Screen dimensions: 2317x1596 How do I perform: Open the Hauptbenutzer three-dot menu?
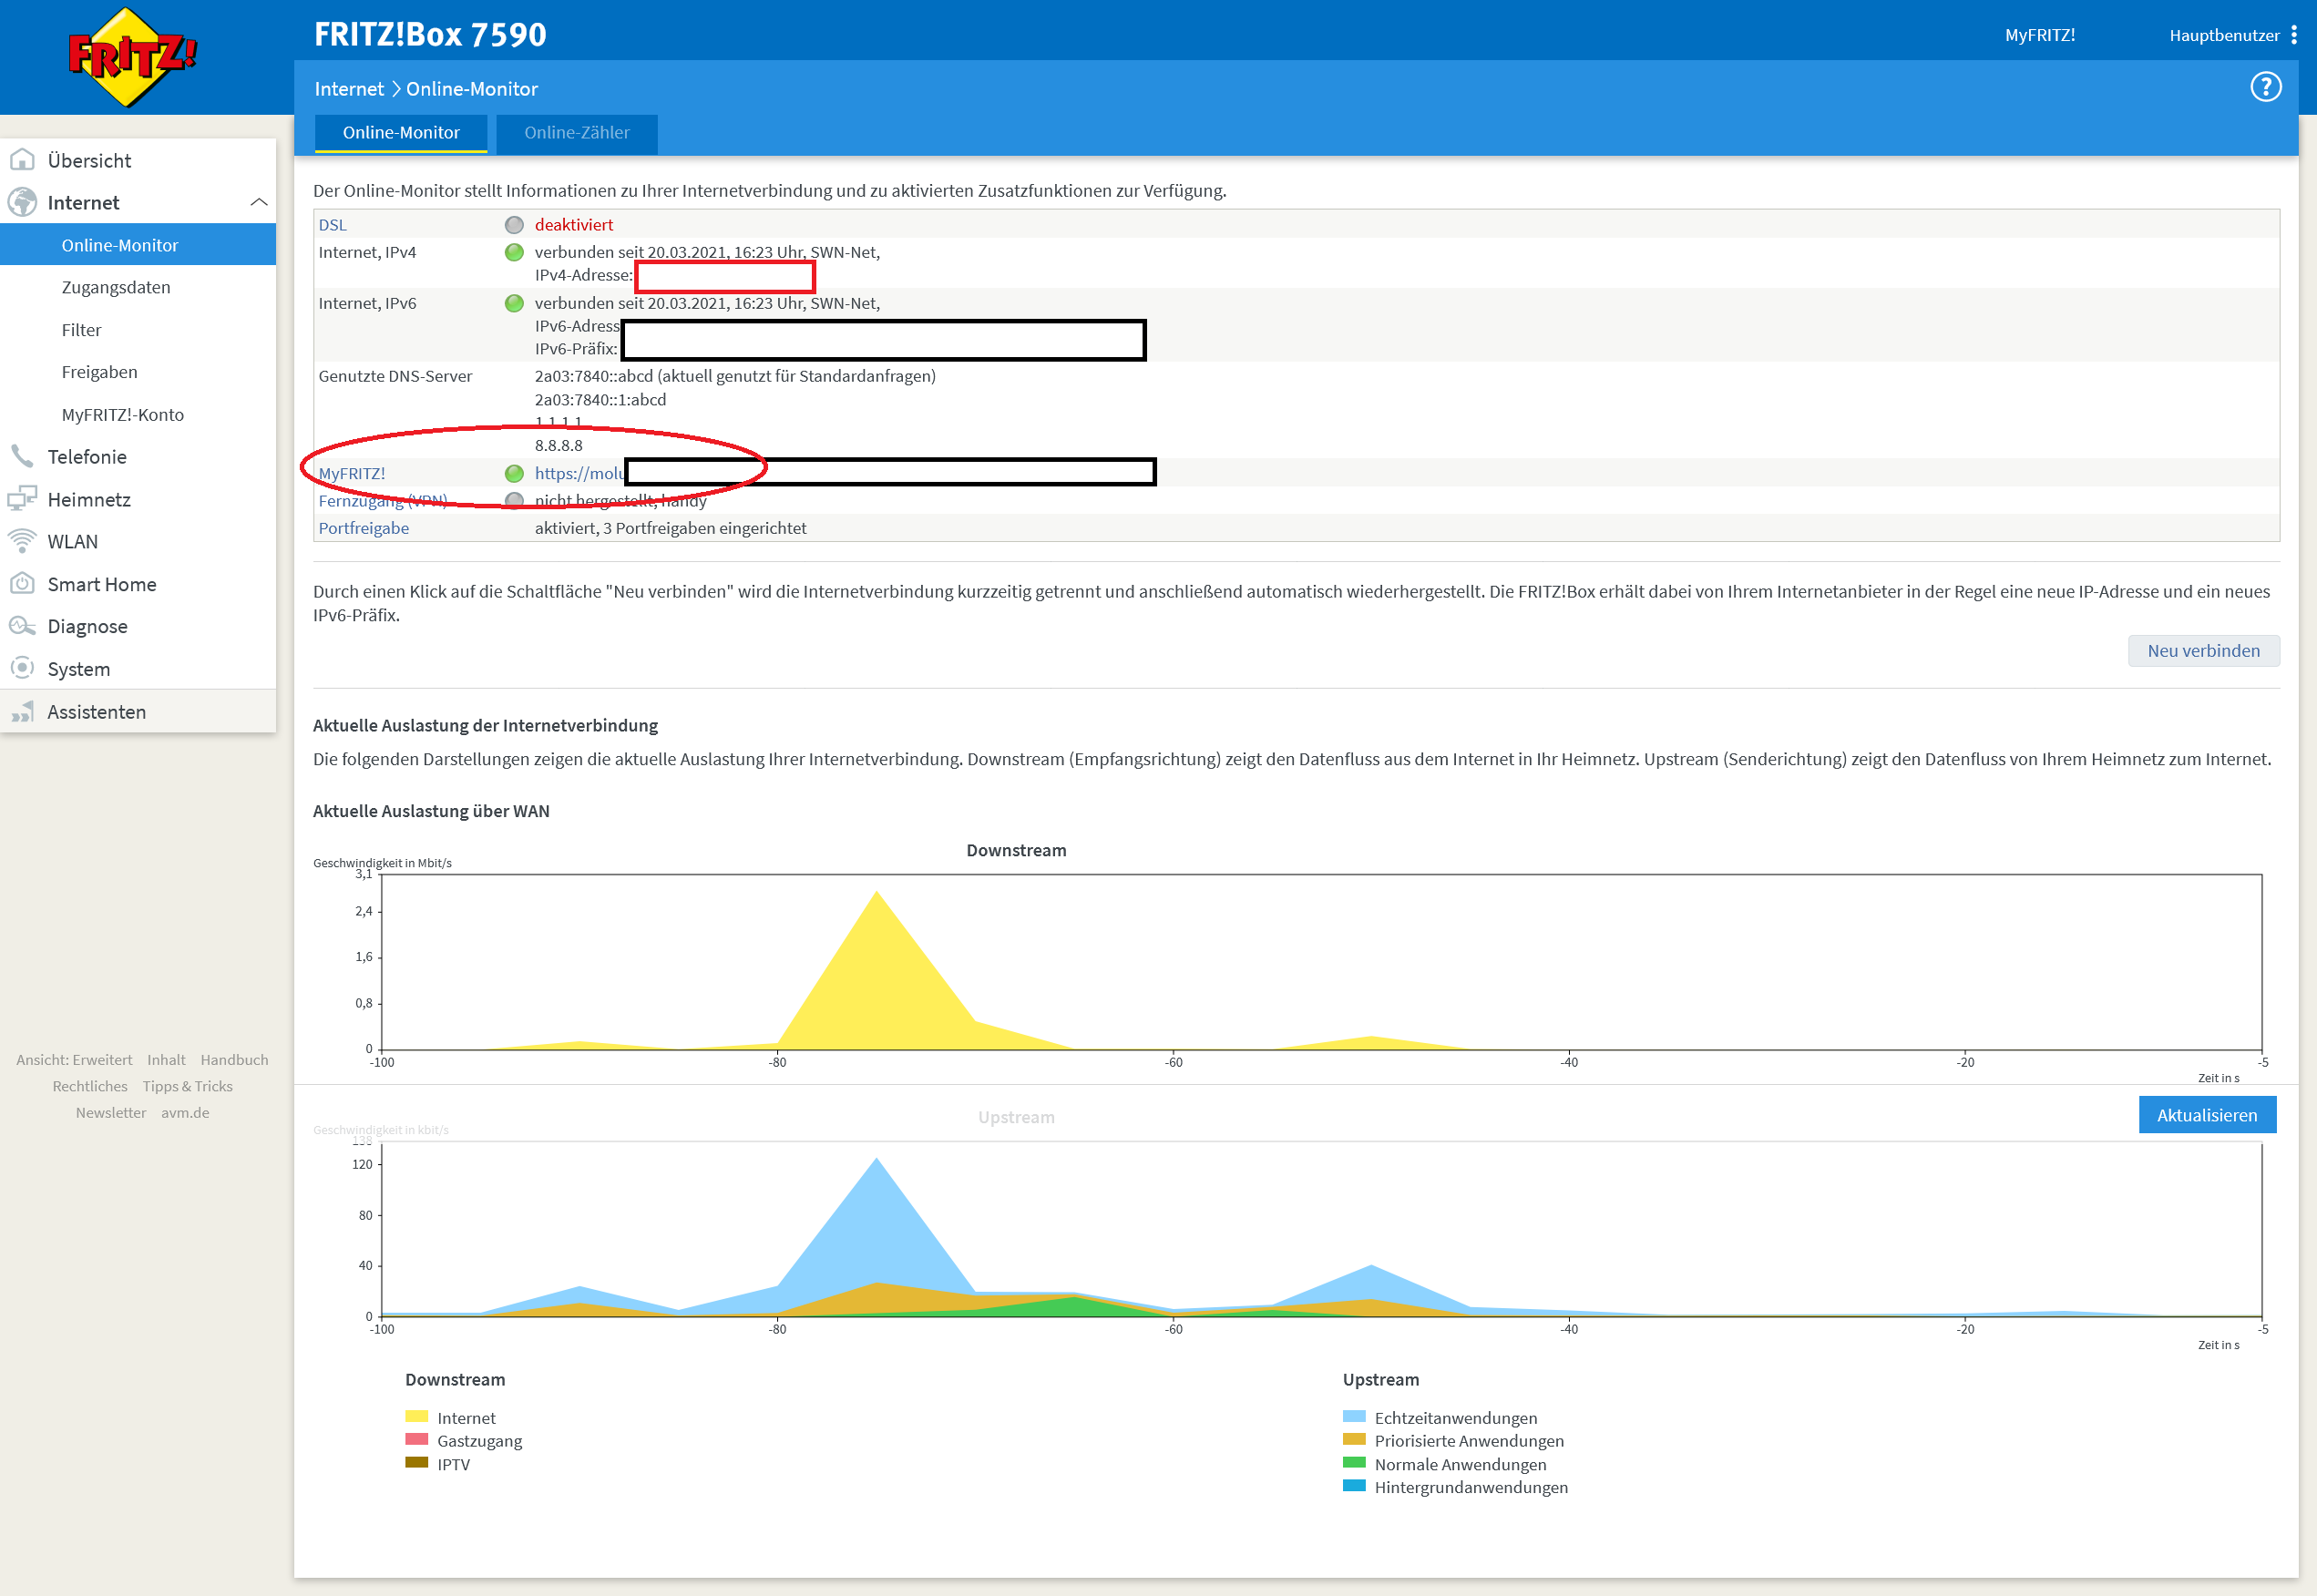coord(2293,35)
